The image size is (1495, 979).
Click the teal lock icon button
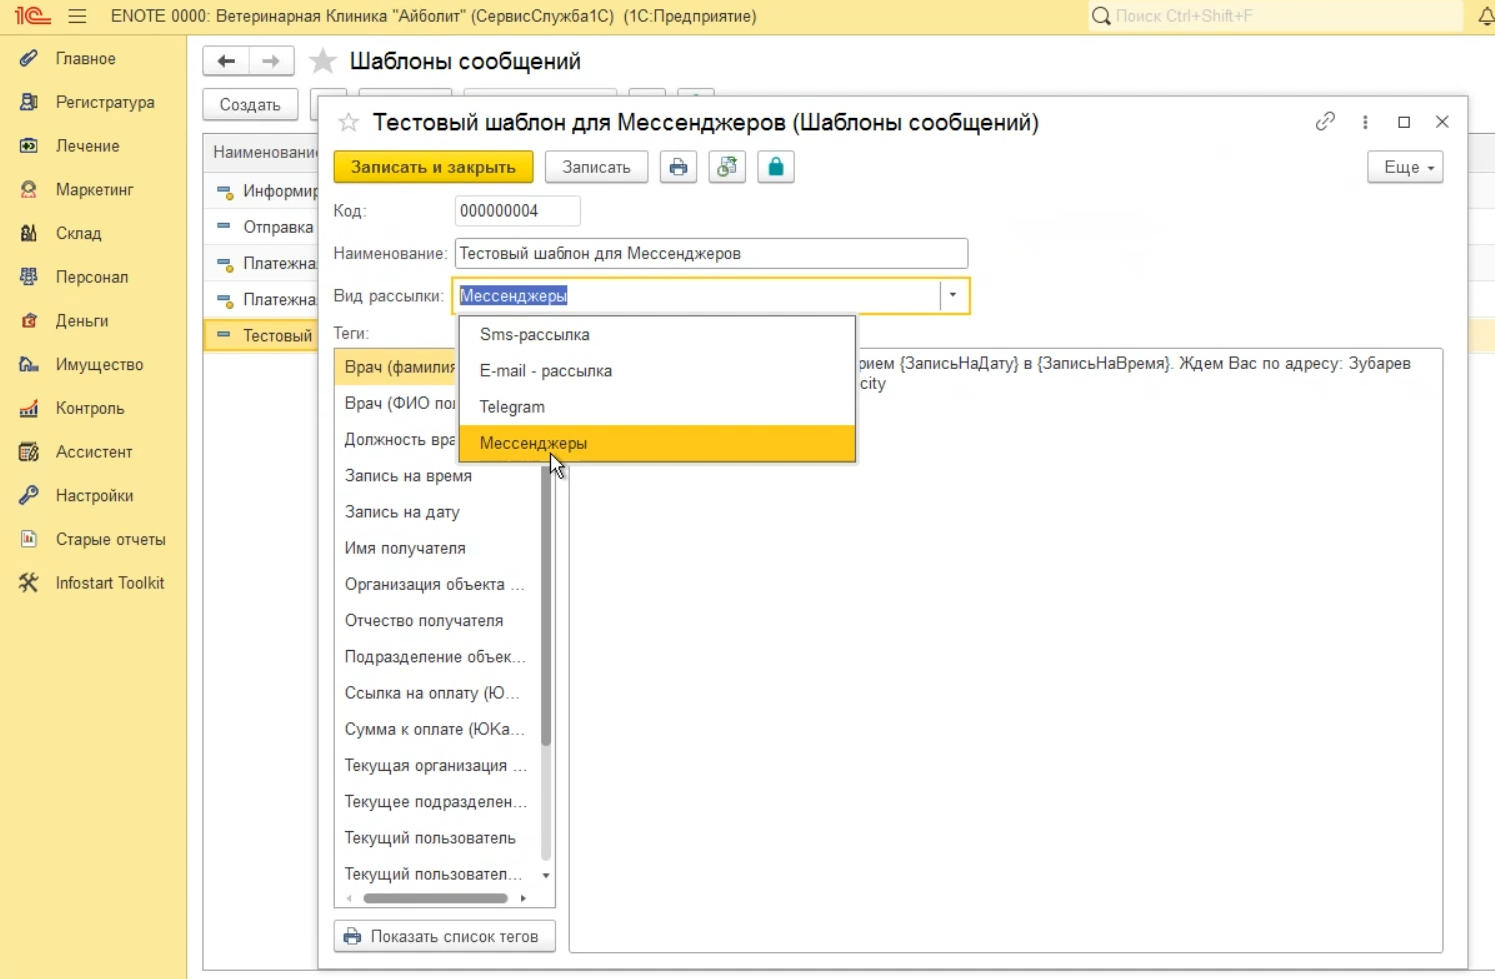(776, 167)
